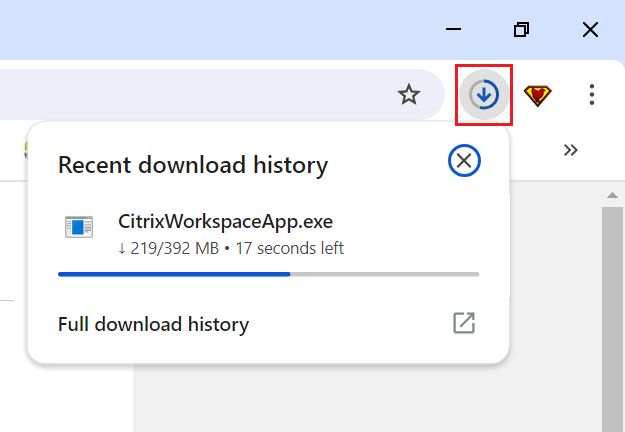Click the 'Recent download history' heading

193,165
